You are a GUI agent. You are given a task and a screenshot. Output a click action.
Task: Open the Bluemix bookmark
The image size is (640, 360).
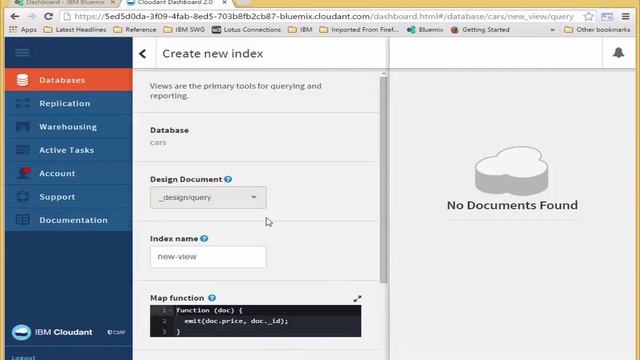[425, 30]
